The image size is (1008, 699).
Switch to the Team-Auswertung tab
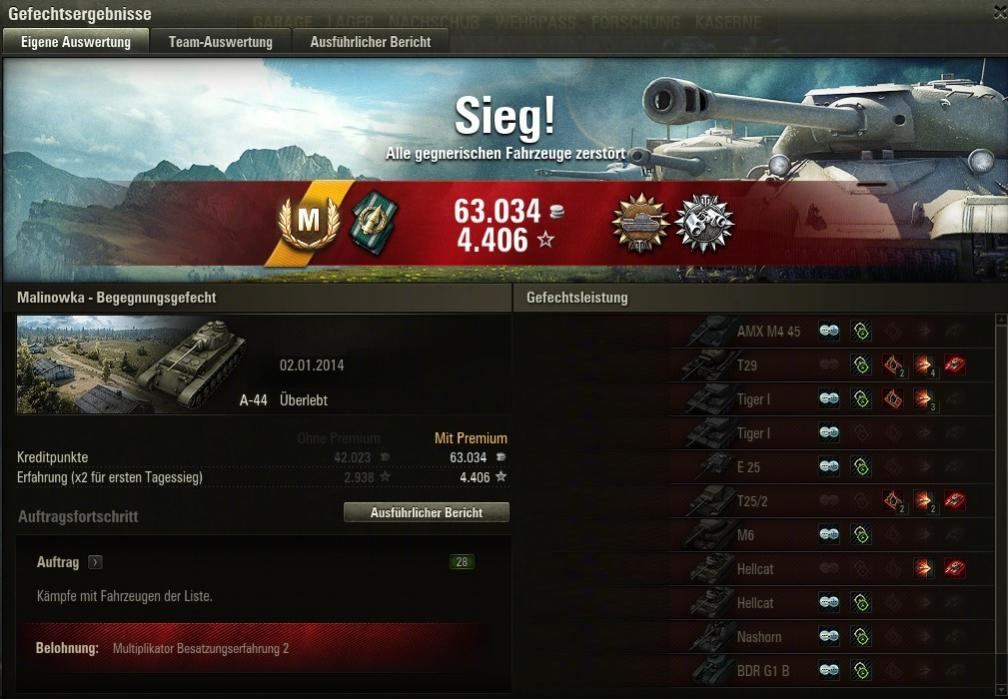point(220,42)
